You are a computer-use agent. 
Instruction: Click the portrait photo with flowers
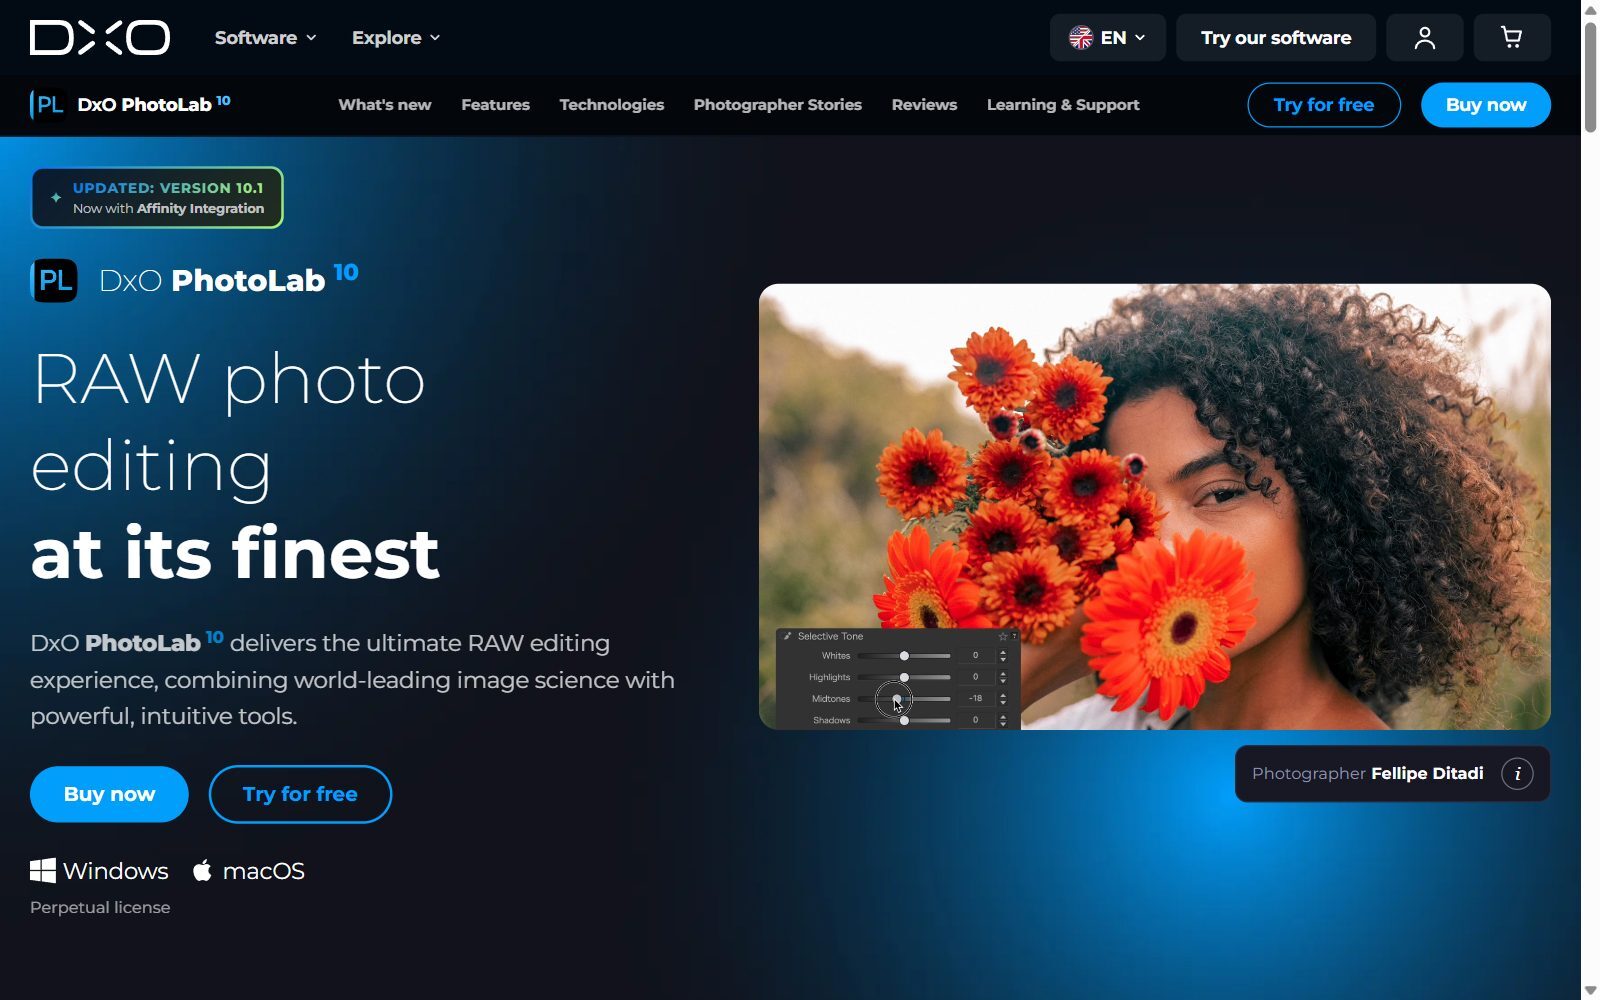pos(1154,506)
